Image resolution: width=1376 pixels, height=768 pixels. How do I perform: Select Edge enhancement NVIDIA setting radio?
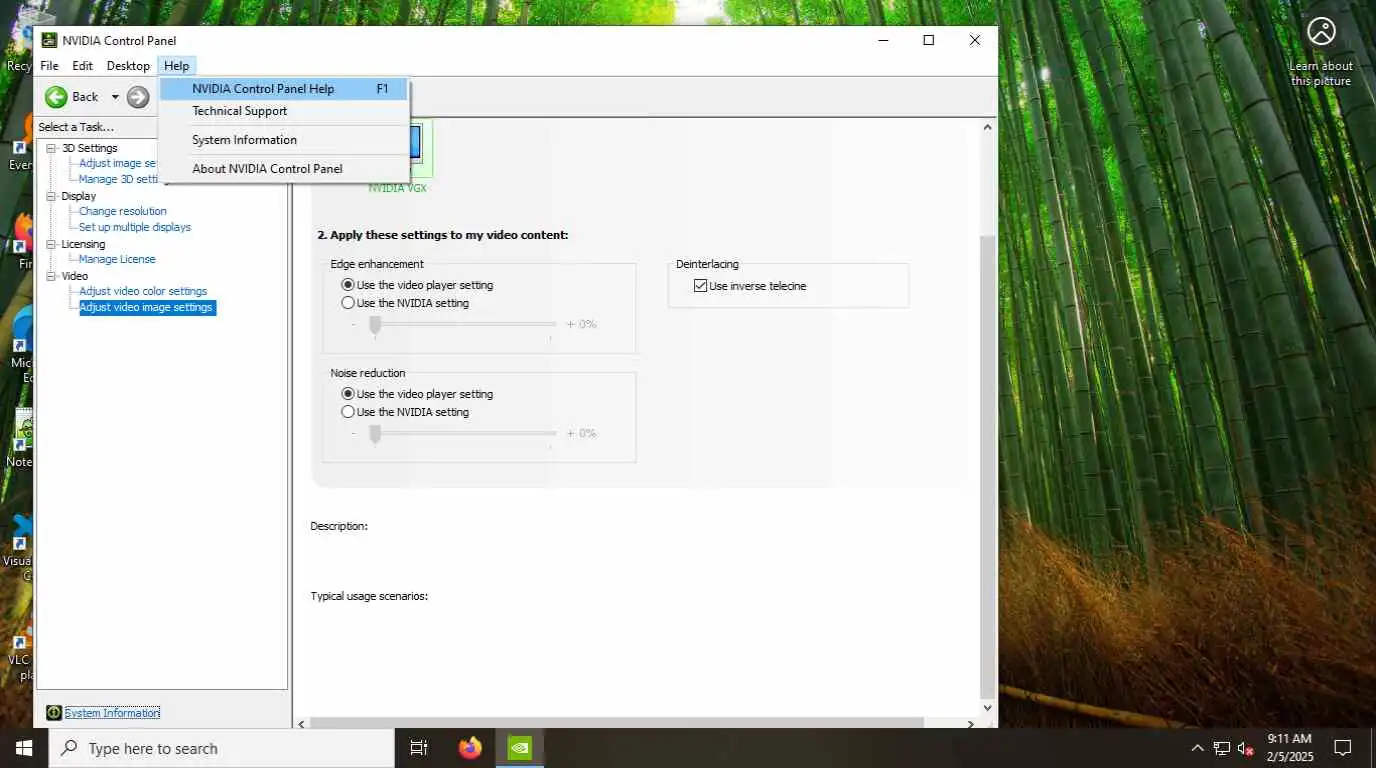(x=348, y=303)
